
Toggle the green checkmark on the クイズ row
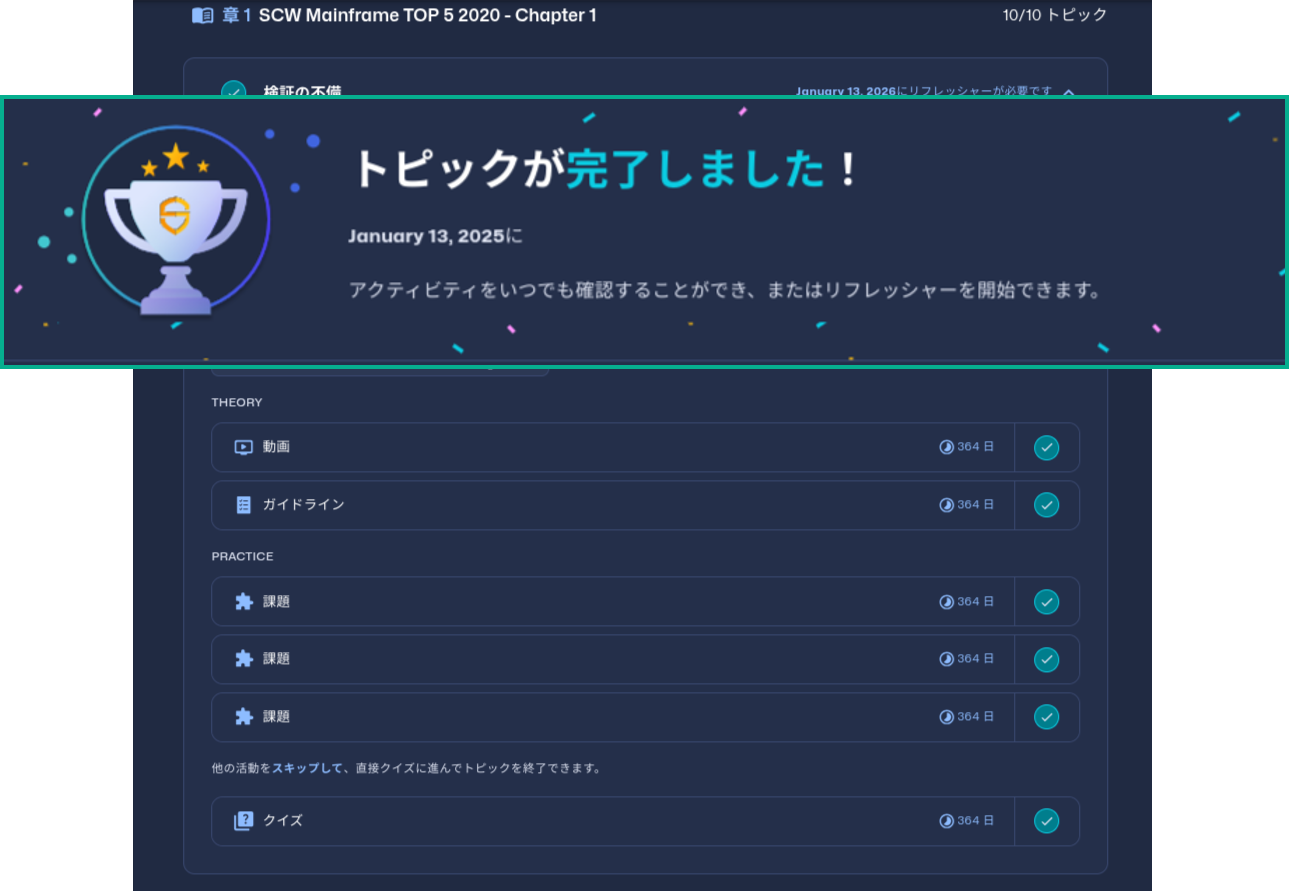tap(1046, 820)
